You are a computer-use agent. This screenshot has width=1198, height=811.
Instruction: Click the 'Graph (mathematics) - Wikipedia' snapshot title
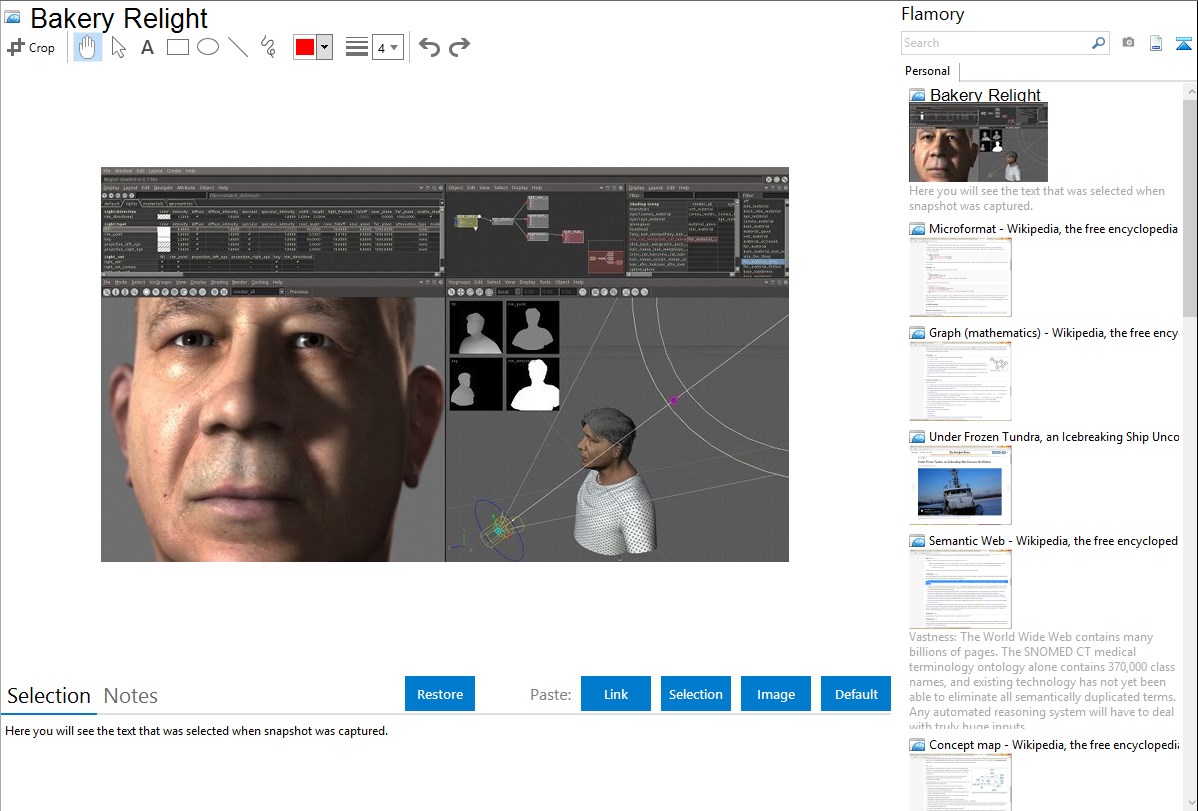(1053, 333)
